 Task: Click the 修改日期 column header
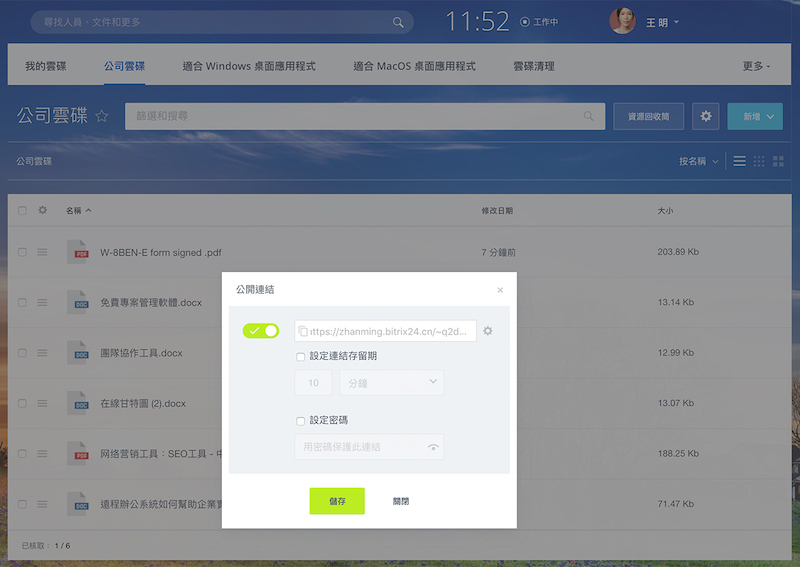(497, 210)
